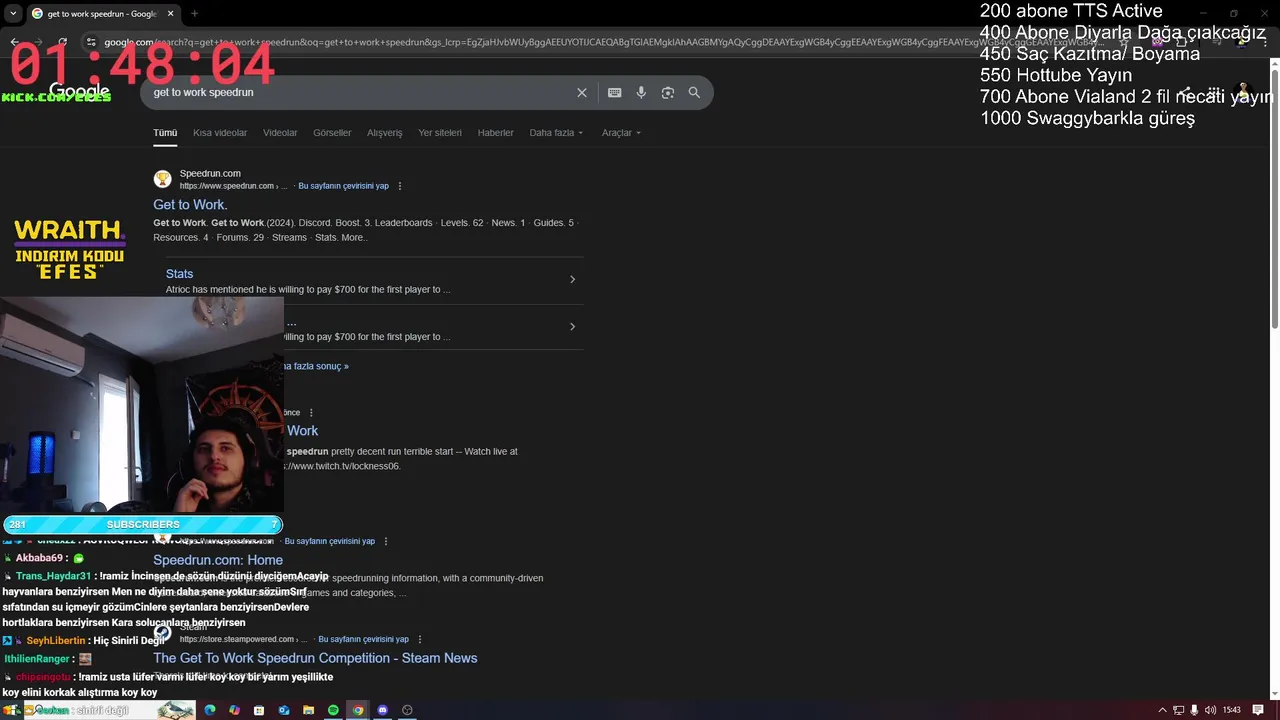Expand the Daha fazla dropdown
Viewport: 1280px width, 720px height.
(x=556, y=133)
